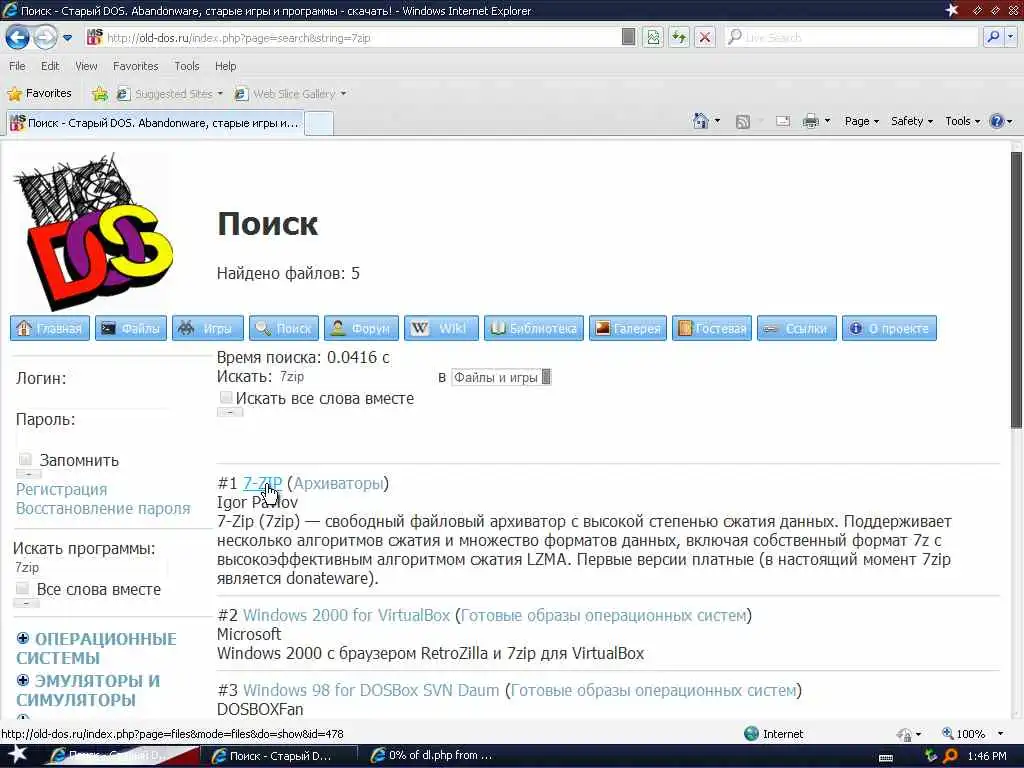Toggle Compatibility View icon
Screen dimensions: 1024x768
pos(652,37)
